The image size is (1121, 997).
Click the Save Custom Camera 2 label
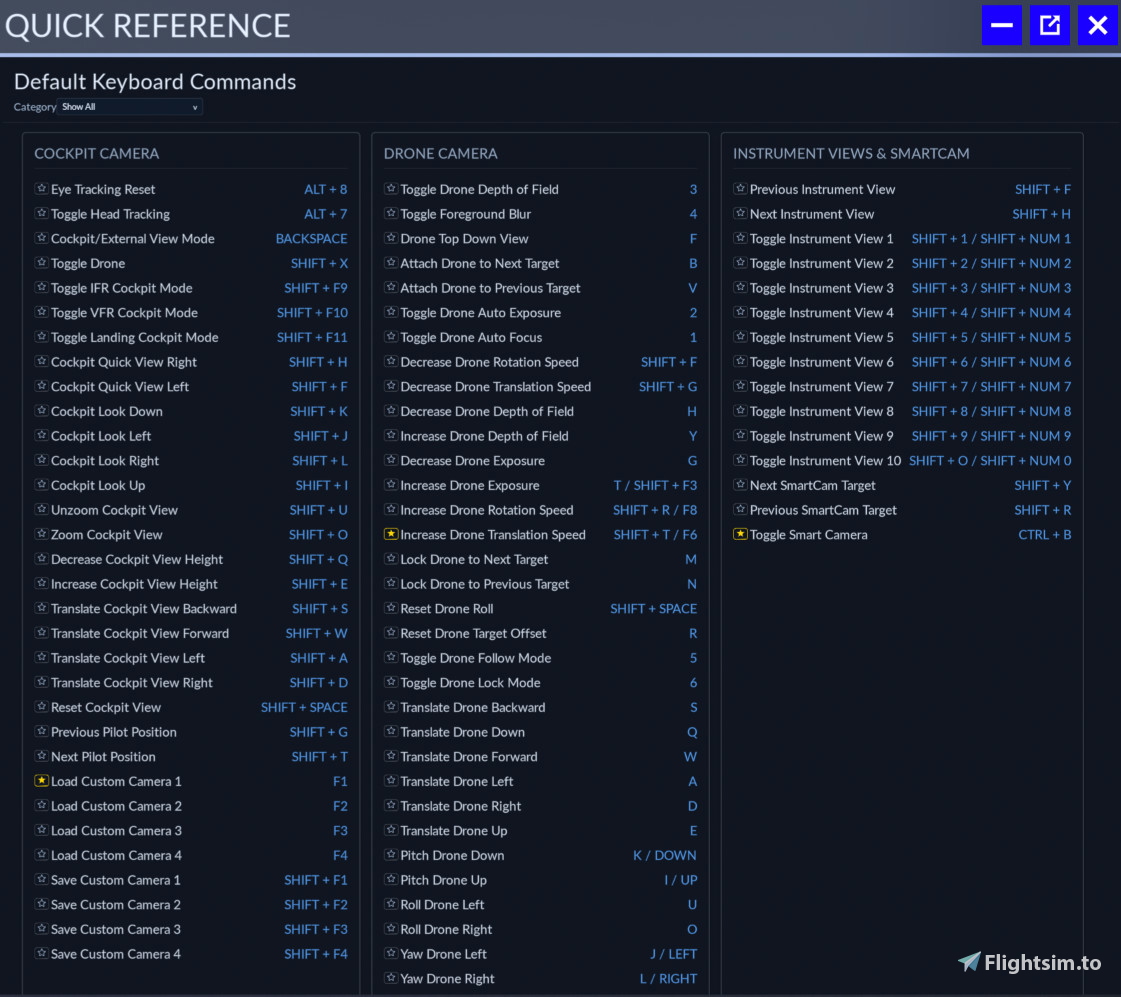click(x=116, y=905)
